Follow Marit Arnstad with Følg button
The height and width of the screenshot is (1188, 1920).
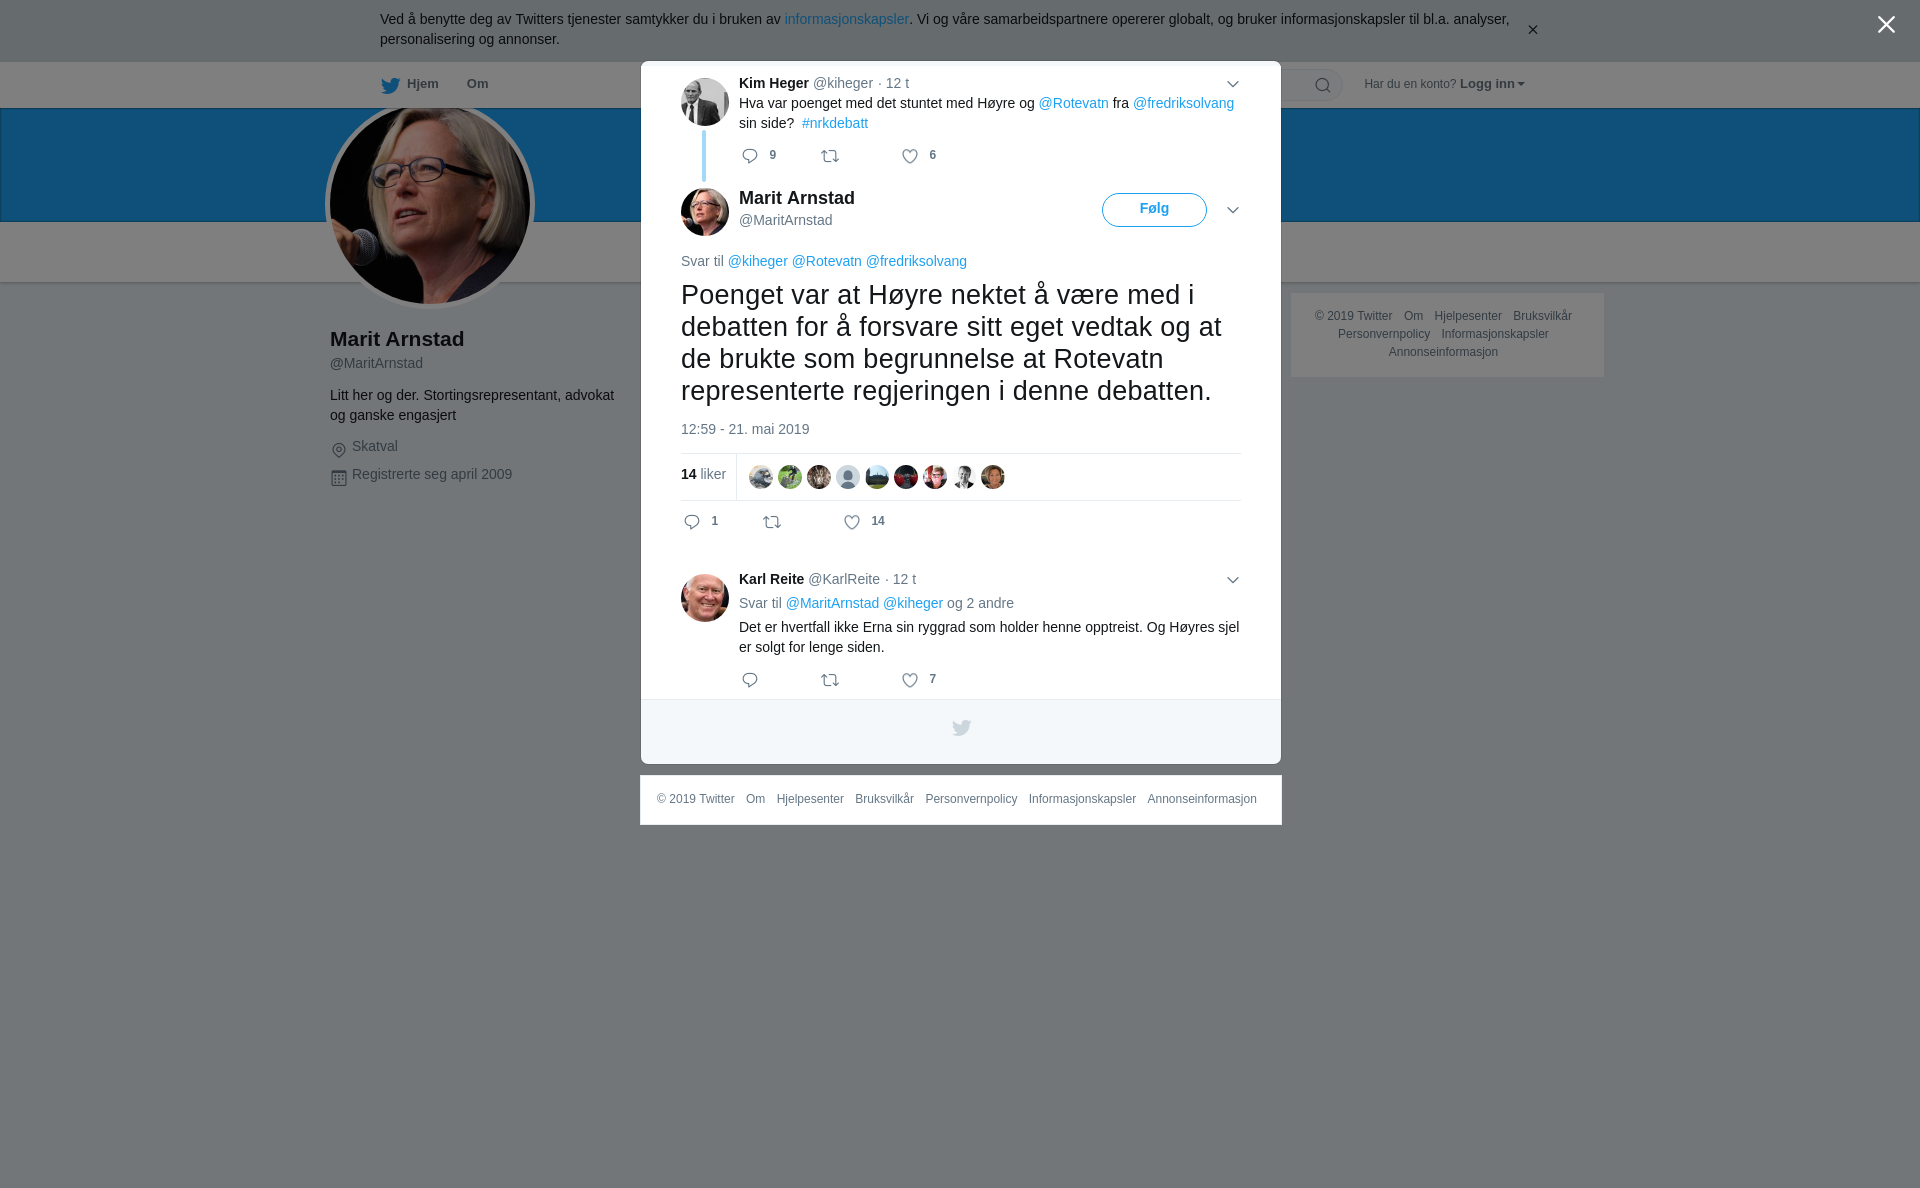pos(1154,210)
